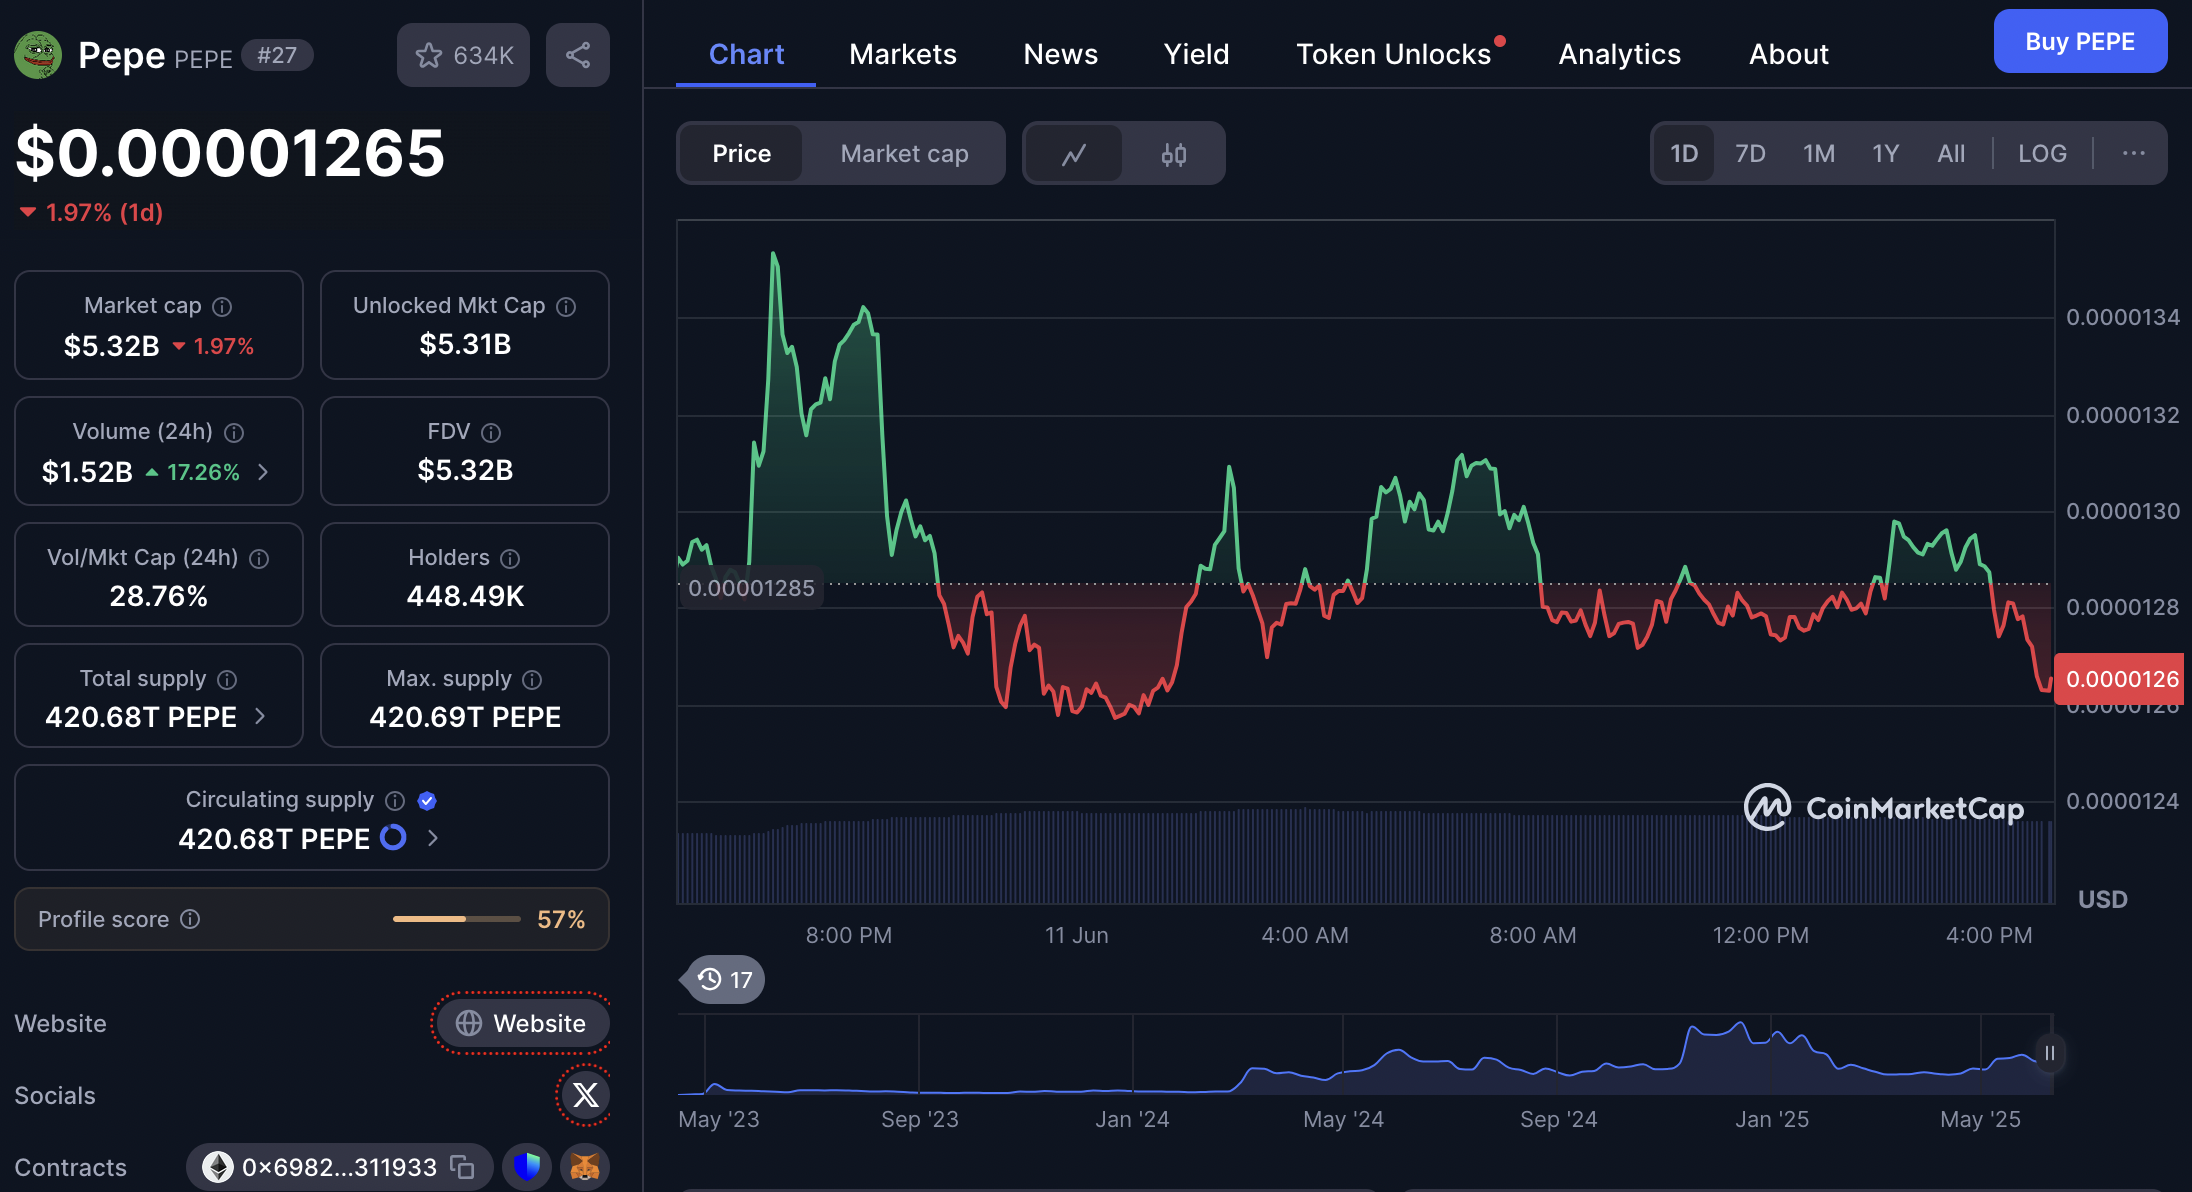Open the Website link button
Screen dimensions: 2192x1192
pos(521,1023)
